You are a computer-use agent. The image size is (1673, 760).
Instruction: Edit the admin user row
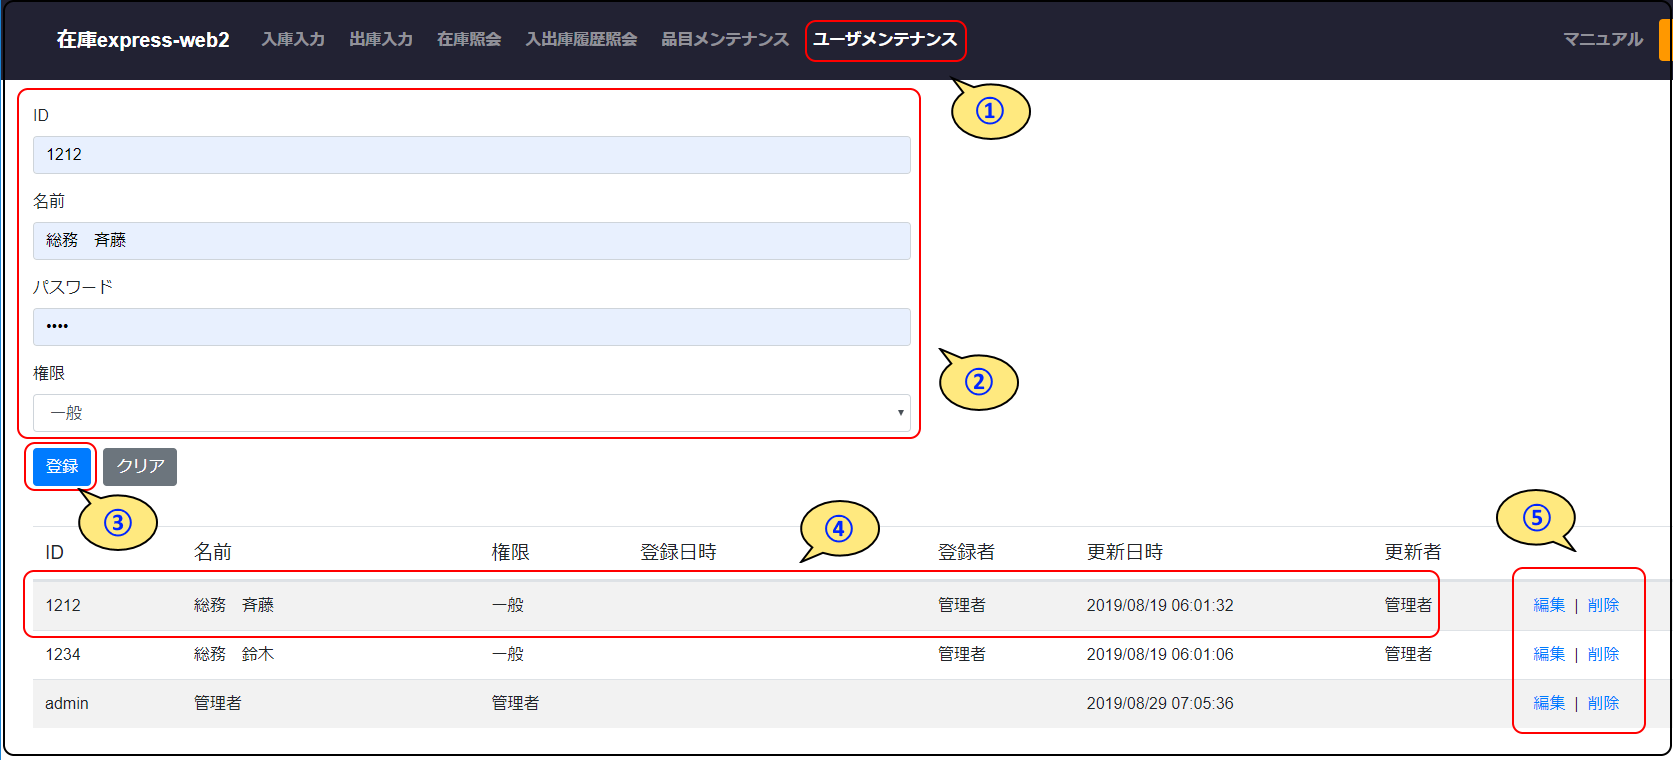pos(1549,703)
